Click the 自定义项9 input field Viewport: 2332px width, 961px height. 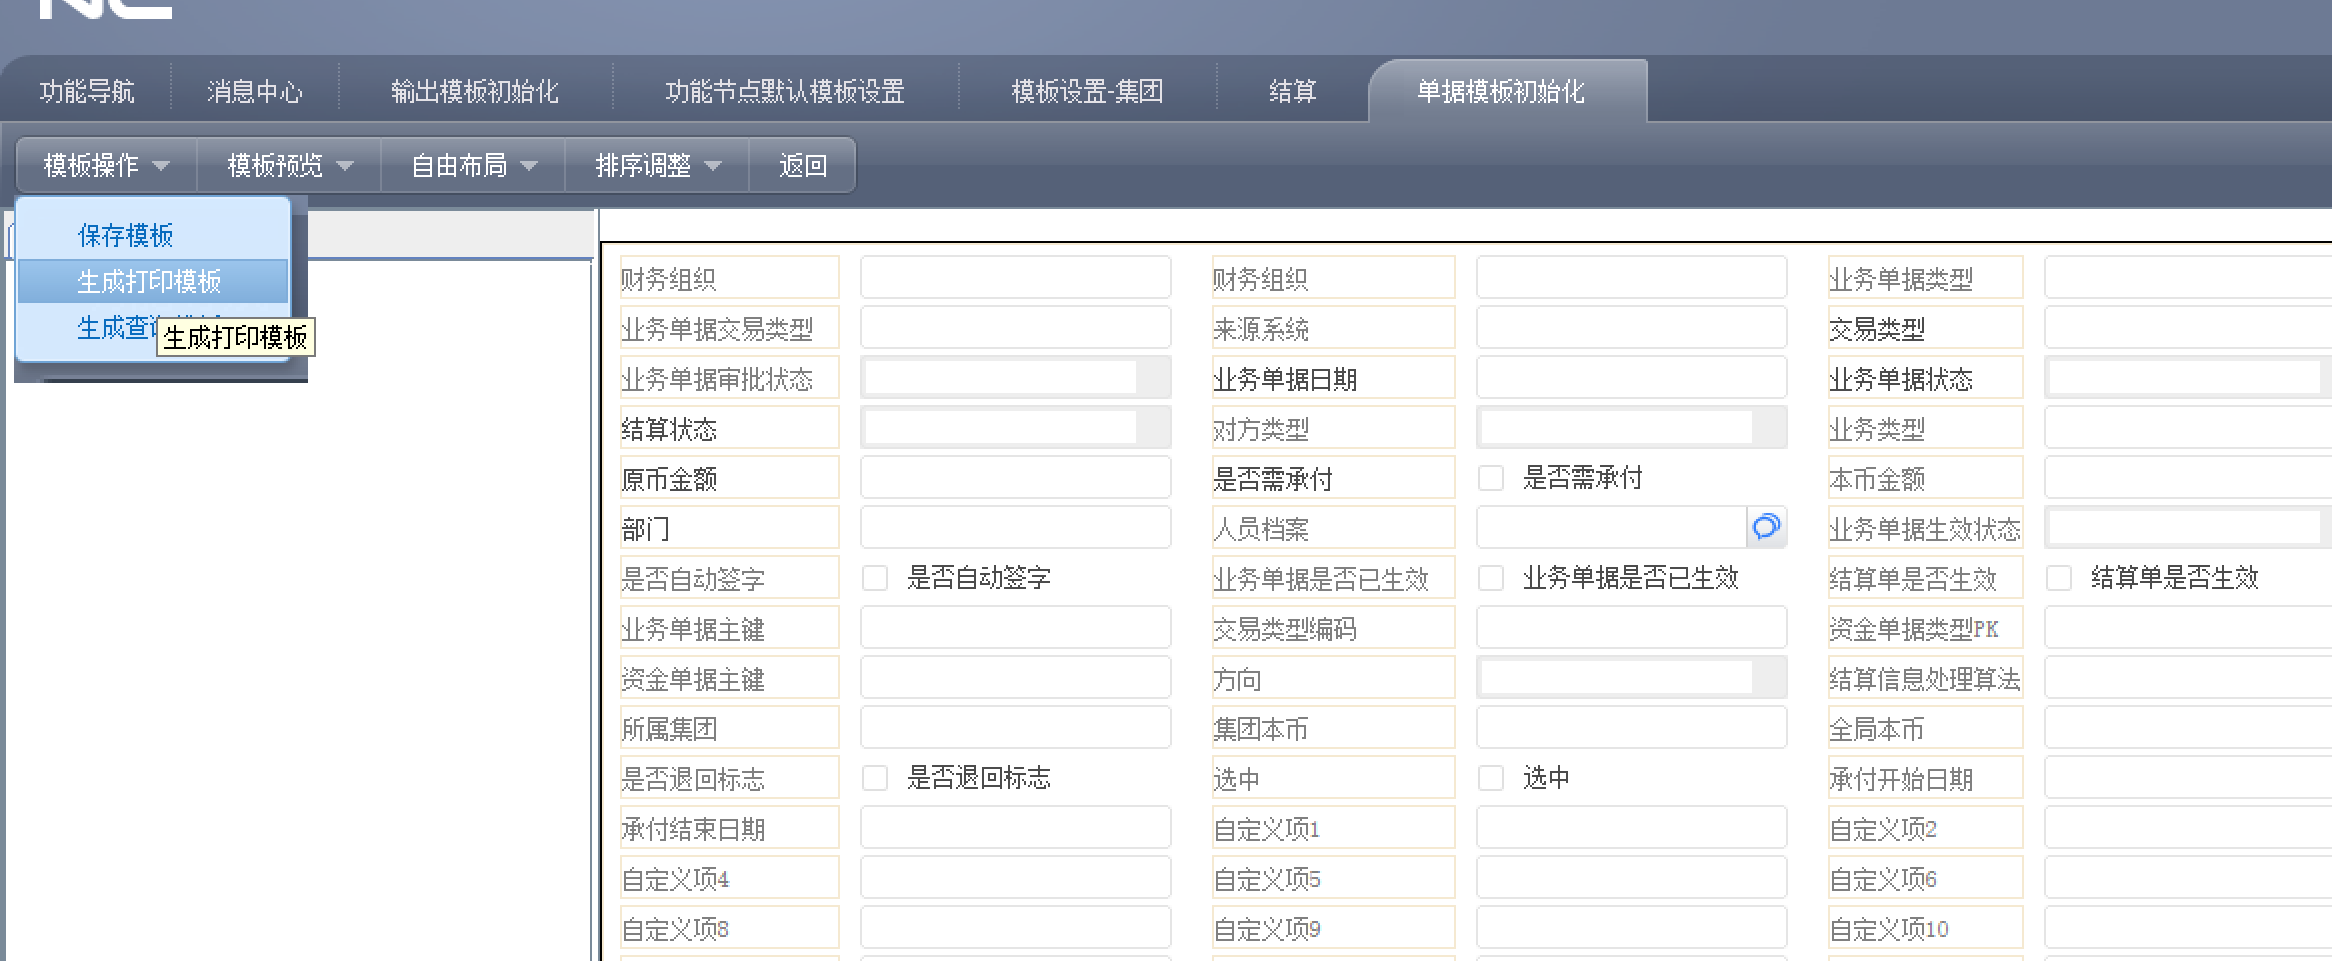click(1632, 927)
